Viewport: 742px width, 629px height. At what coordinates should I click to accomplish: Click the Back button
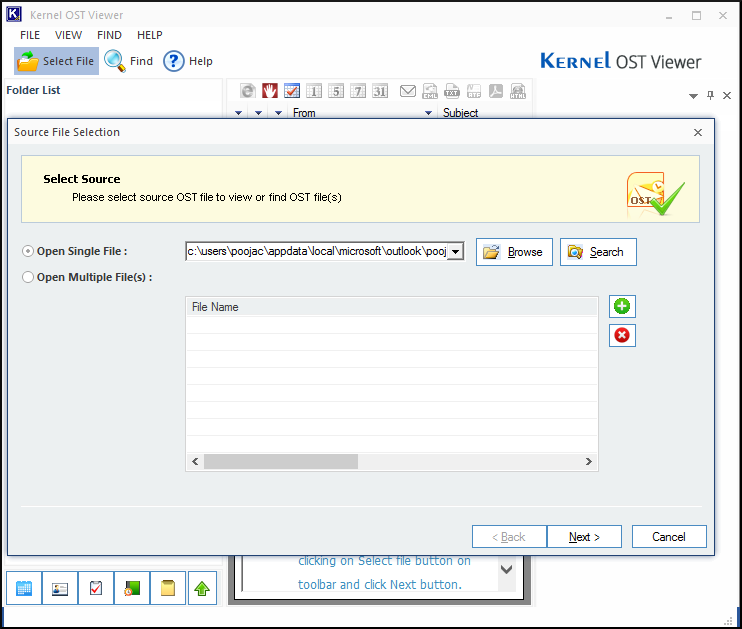click(x=509, y=537)
